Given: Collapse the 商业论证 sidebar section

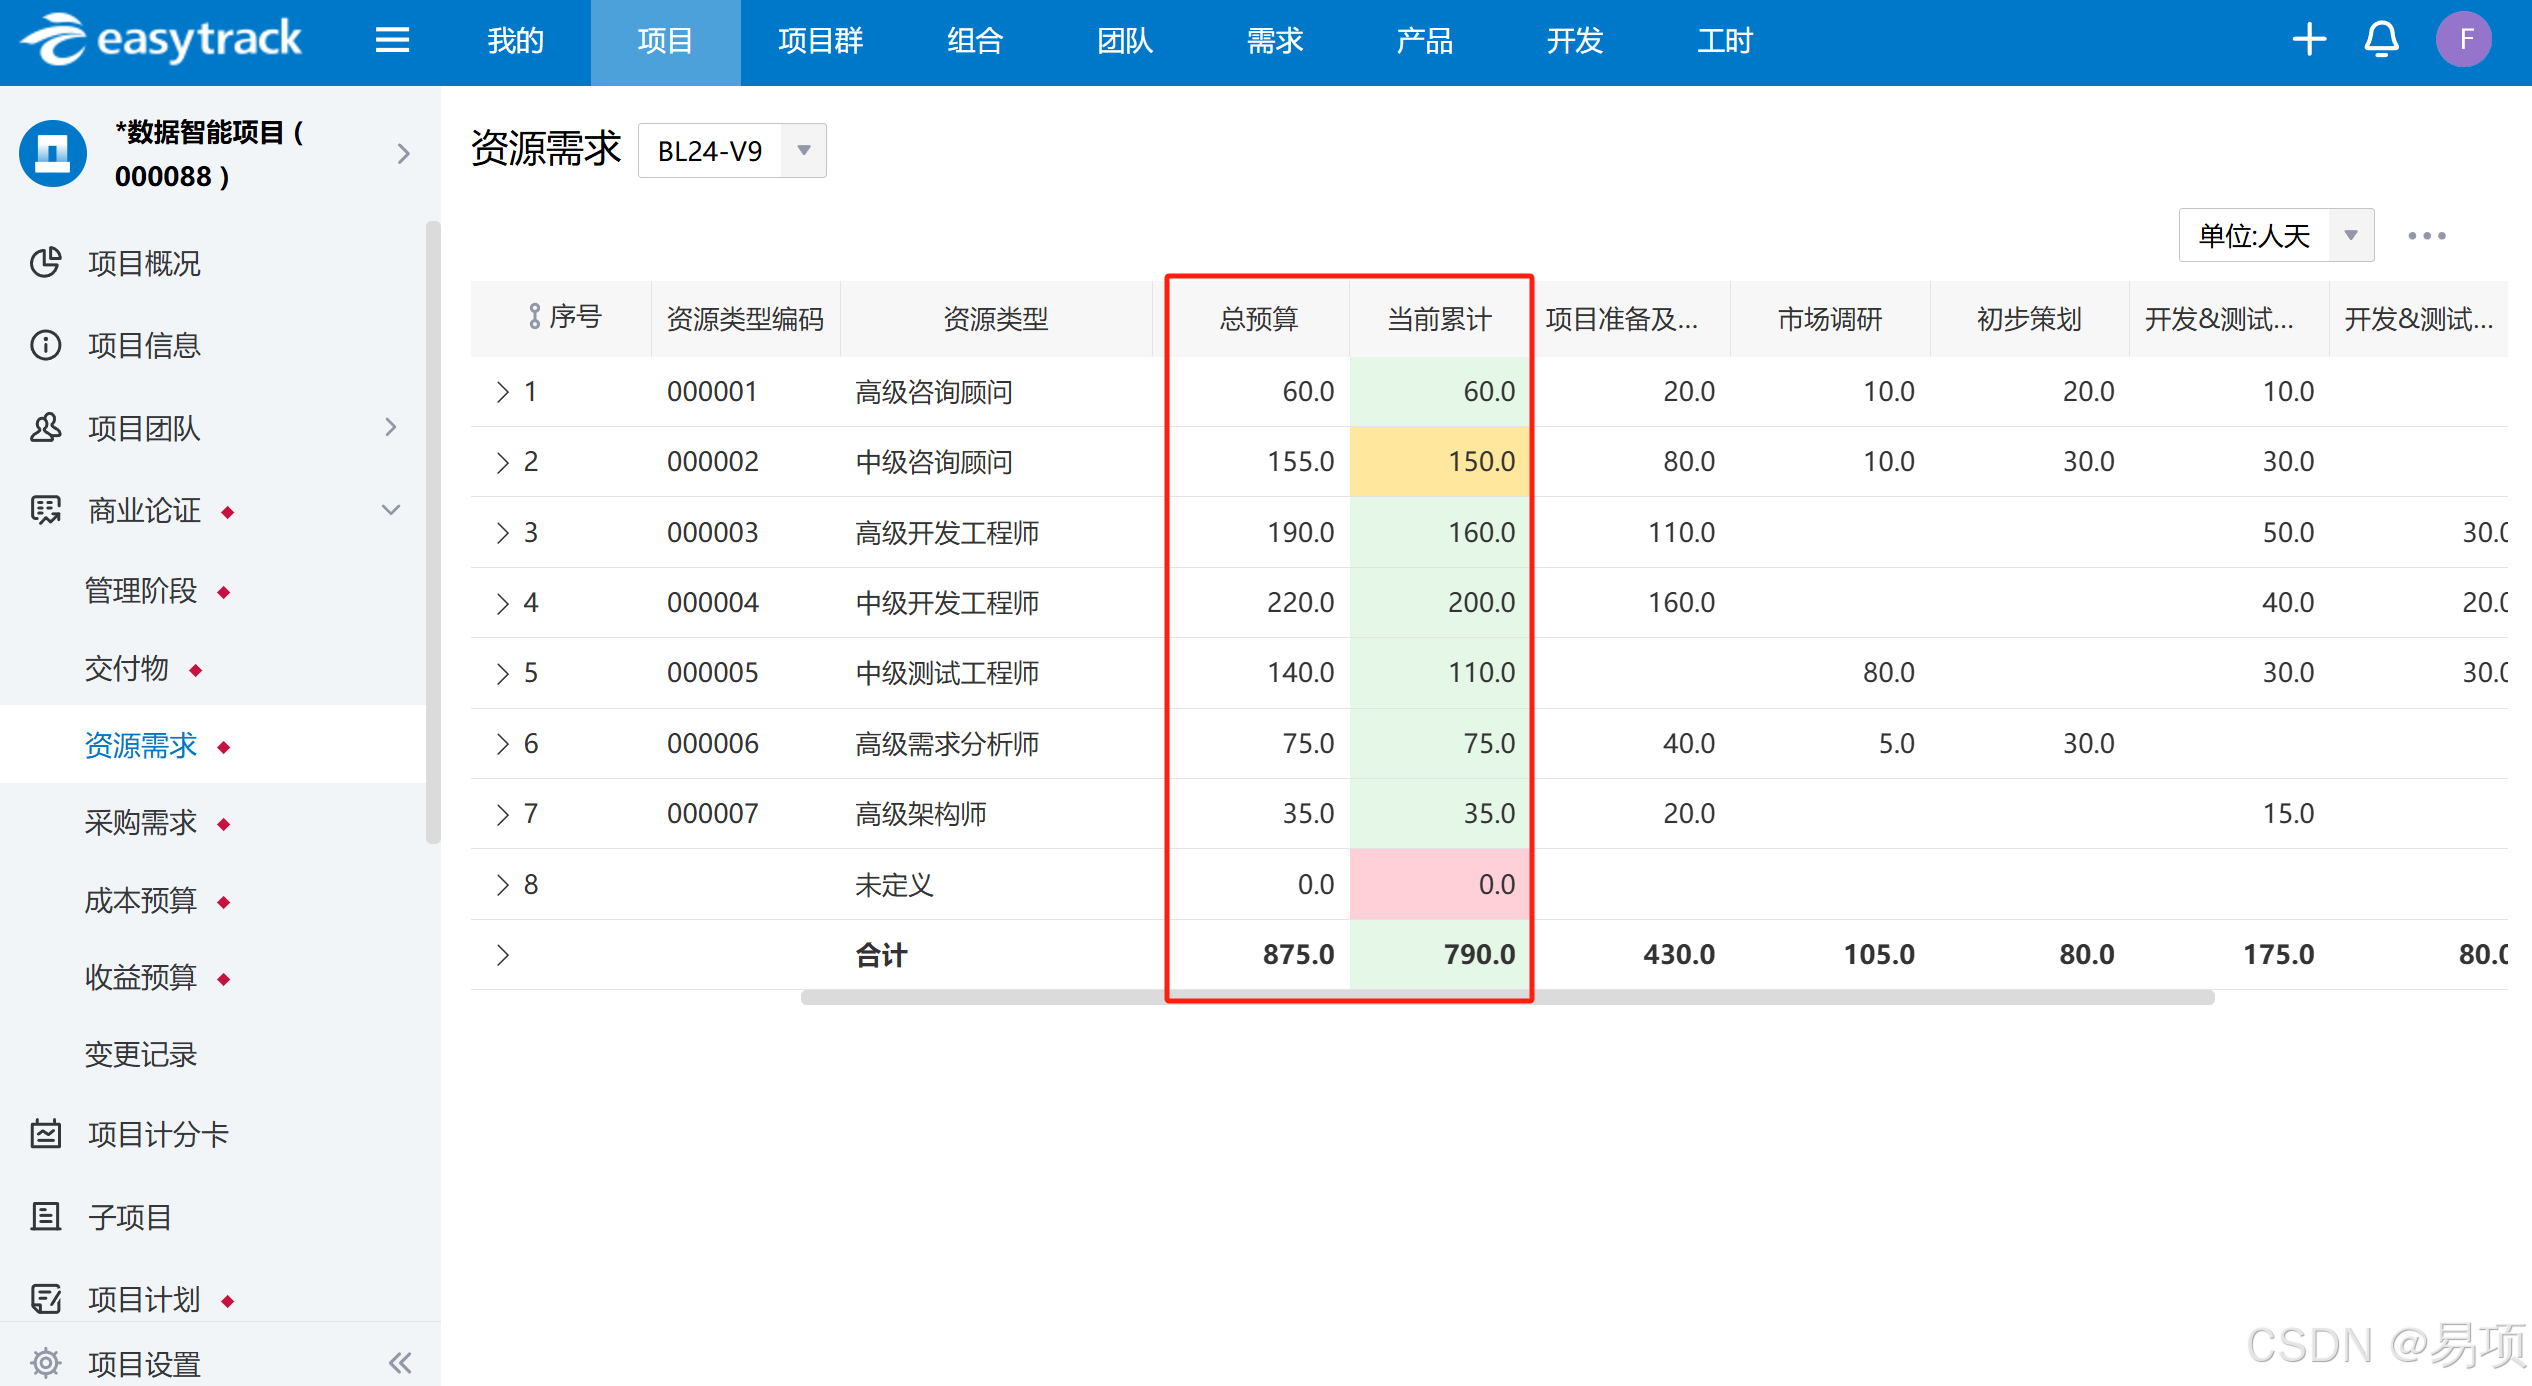Looking at the screenshot, I should point(391,510).
